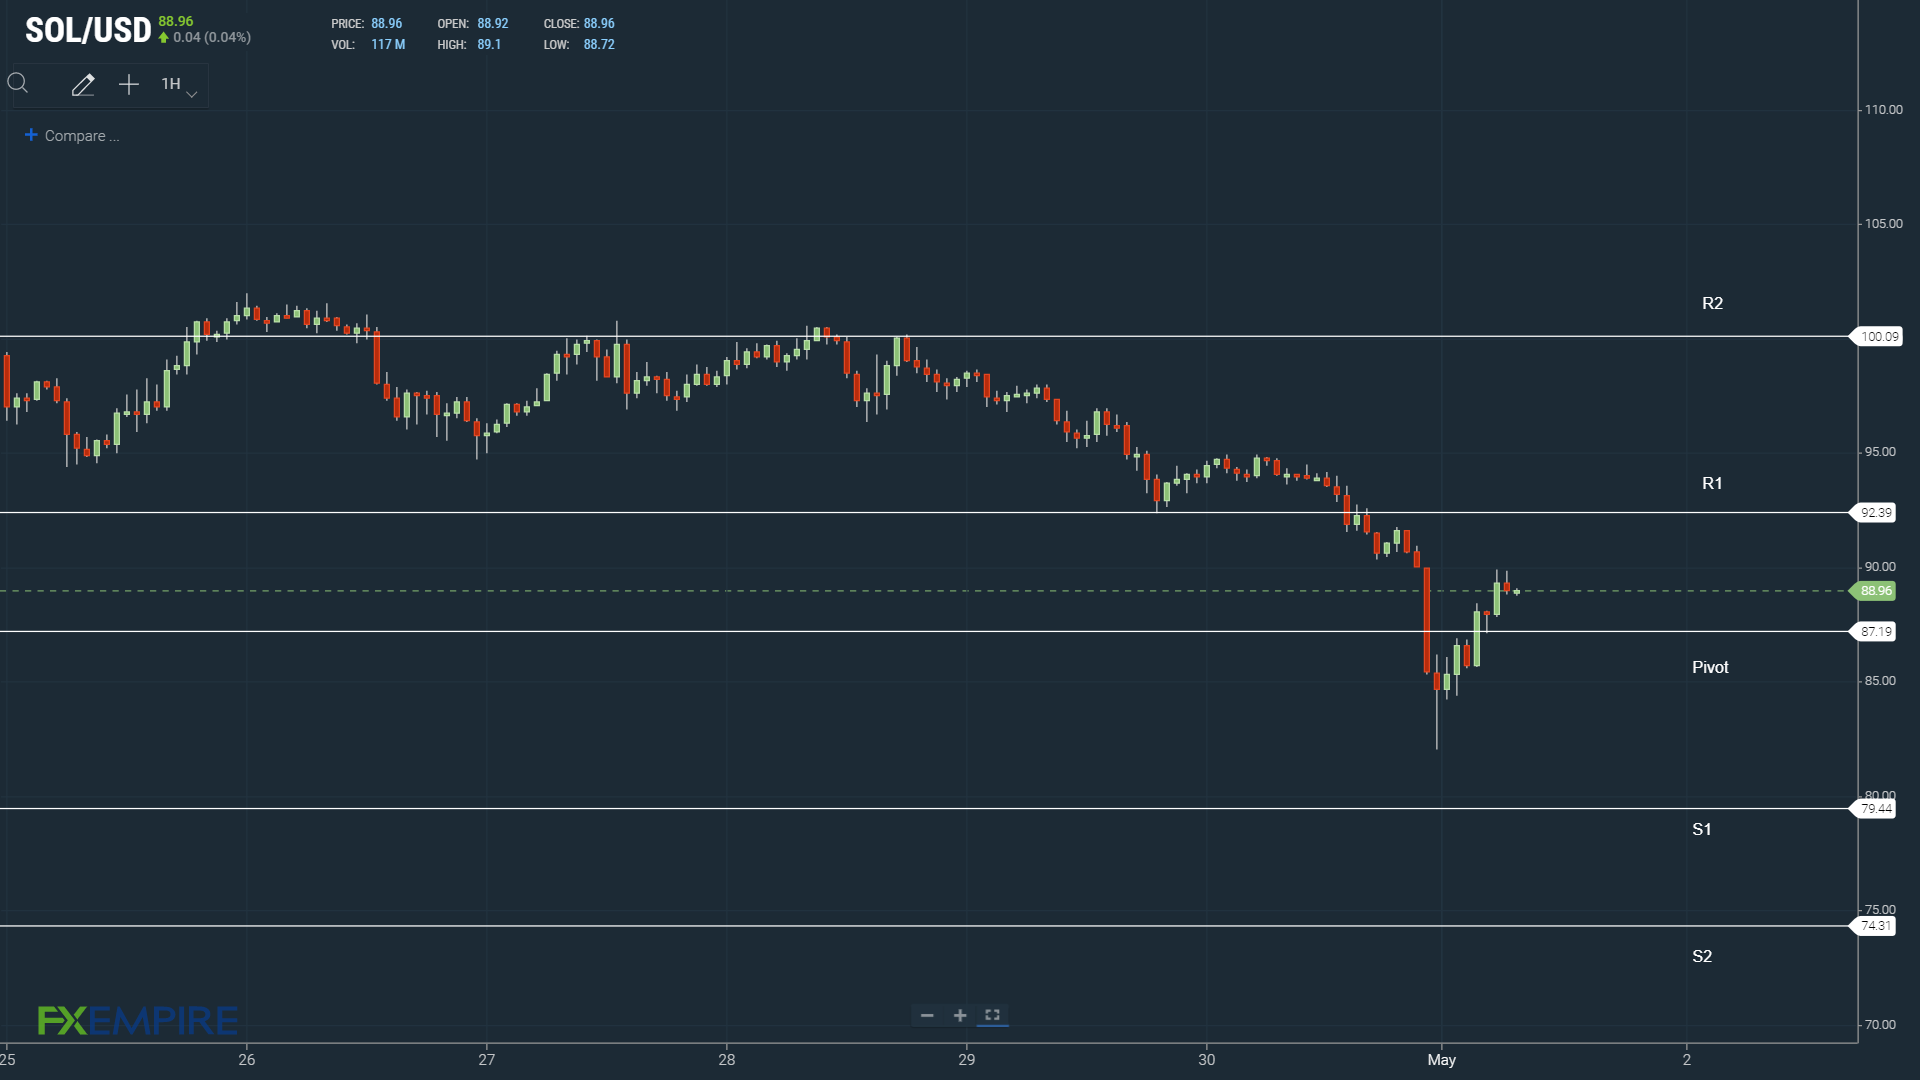
Task: Click the CLOSE 88.96 value
Action: click(599, 24)
